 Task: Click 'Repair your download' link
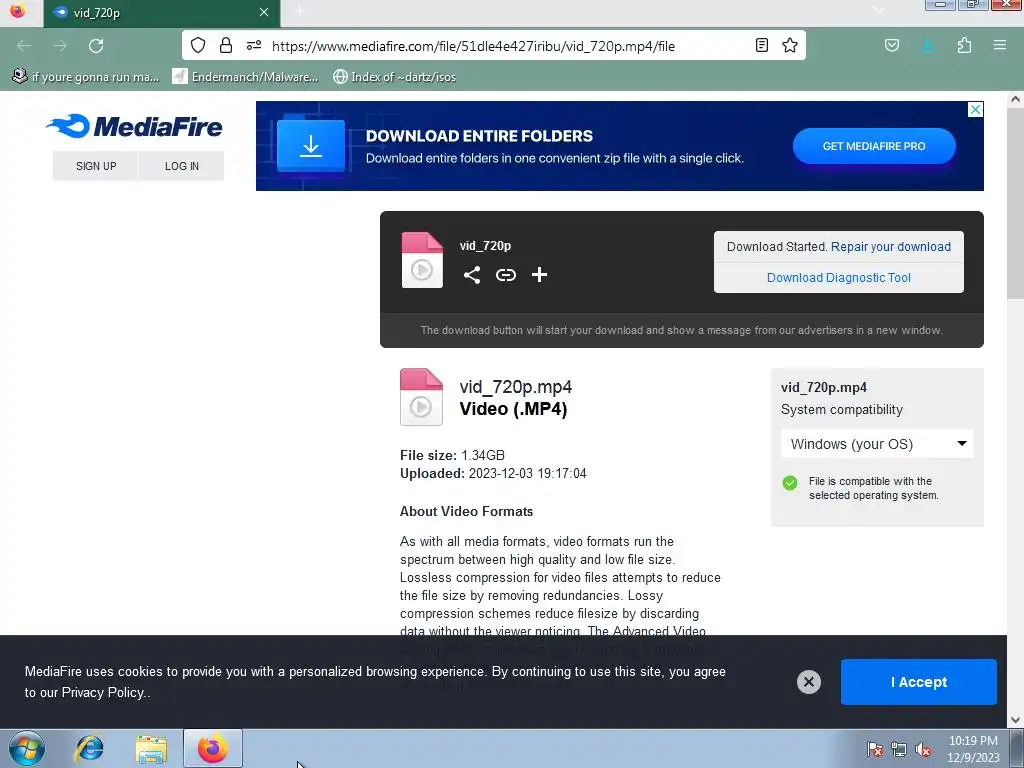click(x=891, y=247)
